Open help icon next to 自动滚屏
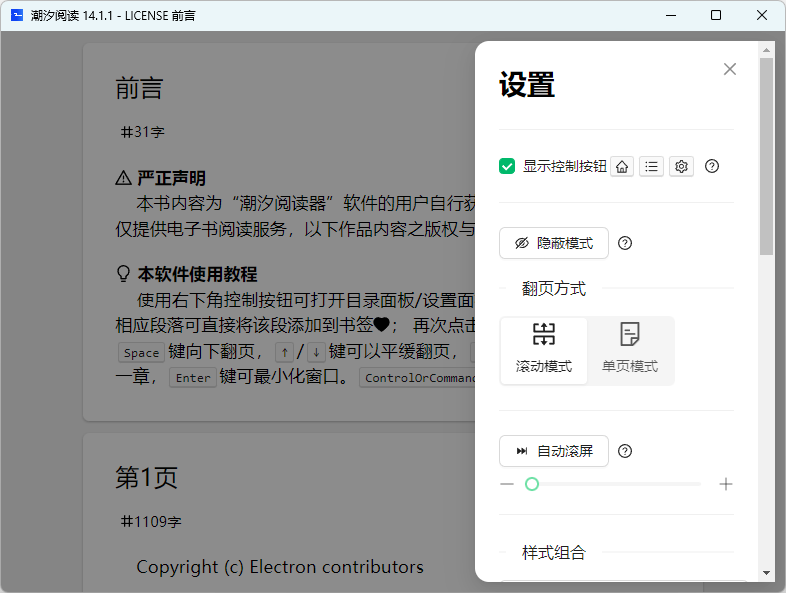 pyautogui.click(x=625, y=451)
